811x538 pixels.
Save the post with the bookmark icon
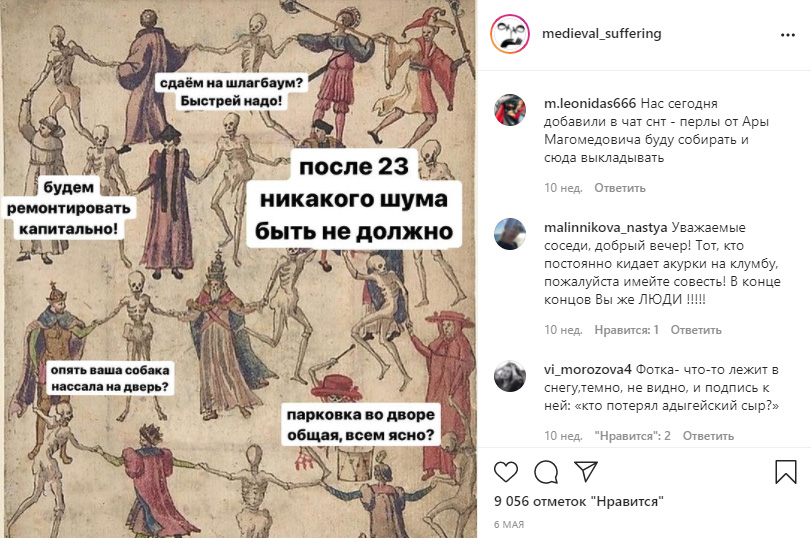[x=786, y=472]
